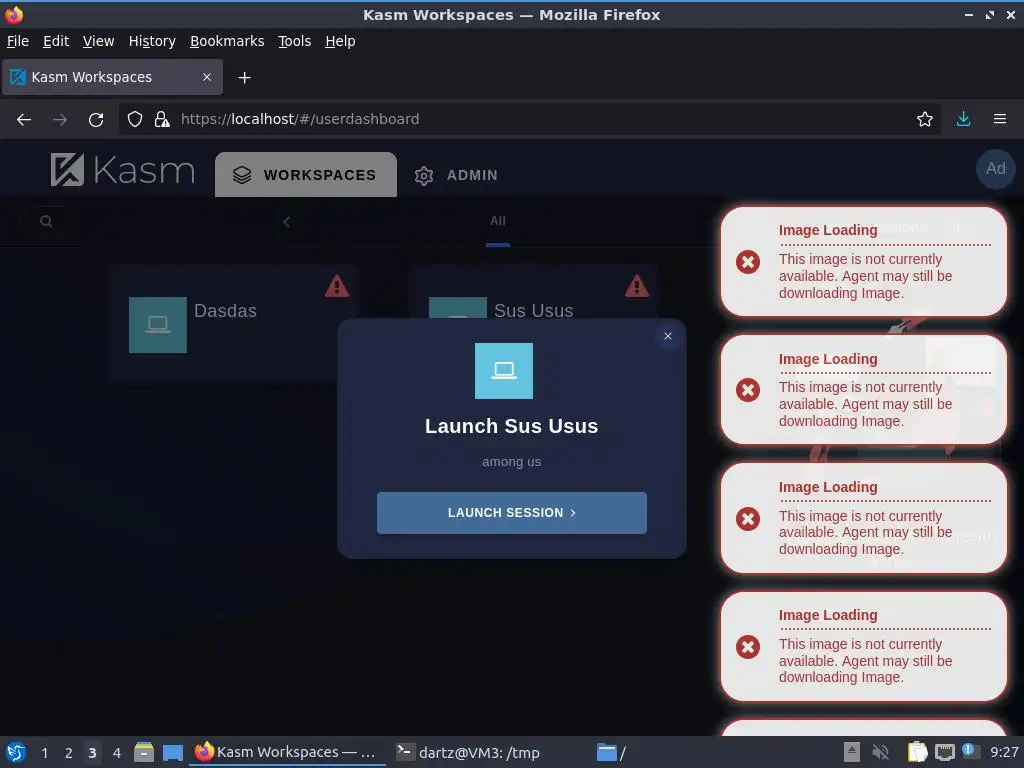The width and height of the screenshot is (1024, 768).
Task: Open the Firefox downloads panel
Action: click(x=963, y=120)
